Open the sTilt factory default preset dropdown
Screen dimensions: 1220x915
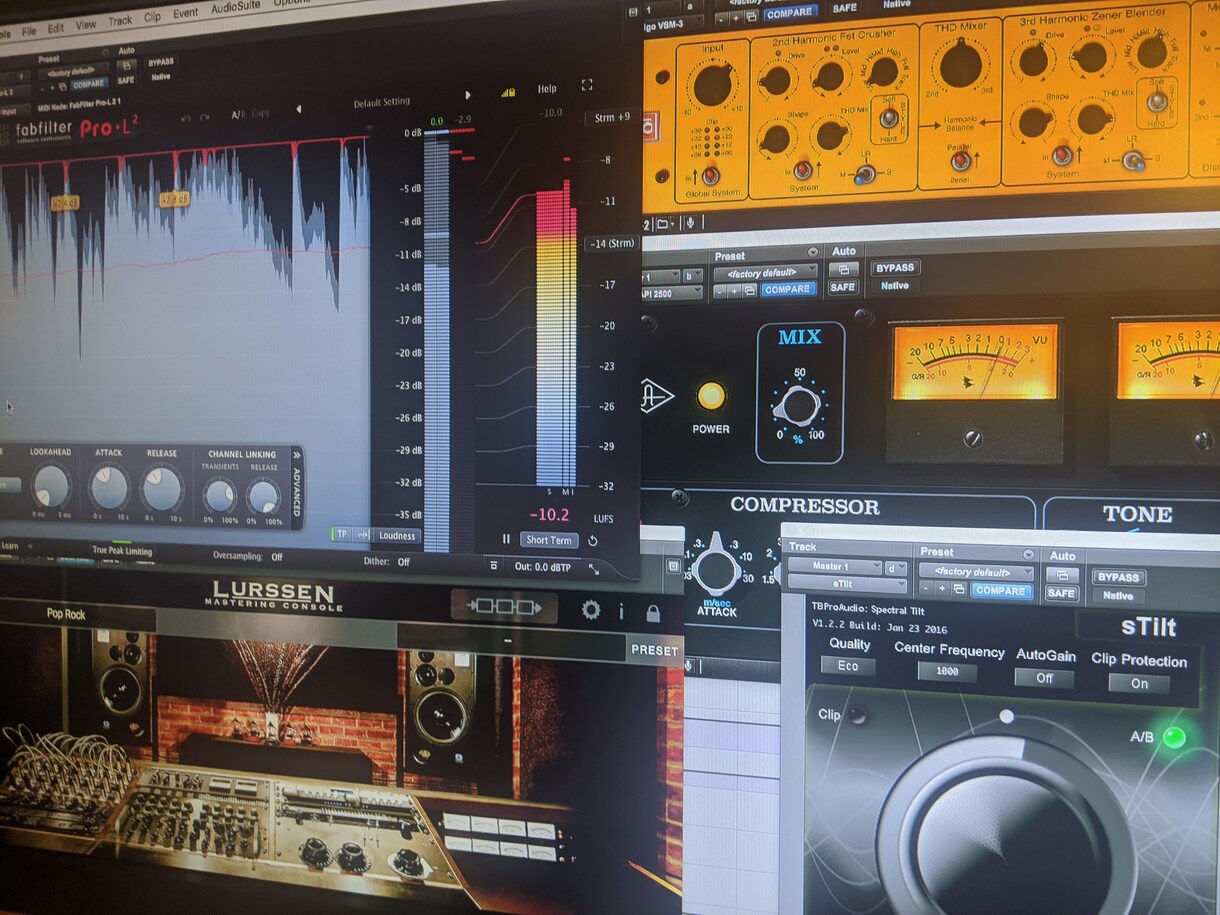[x=976, y=573]
